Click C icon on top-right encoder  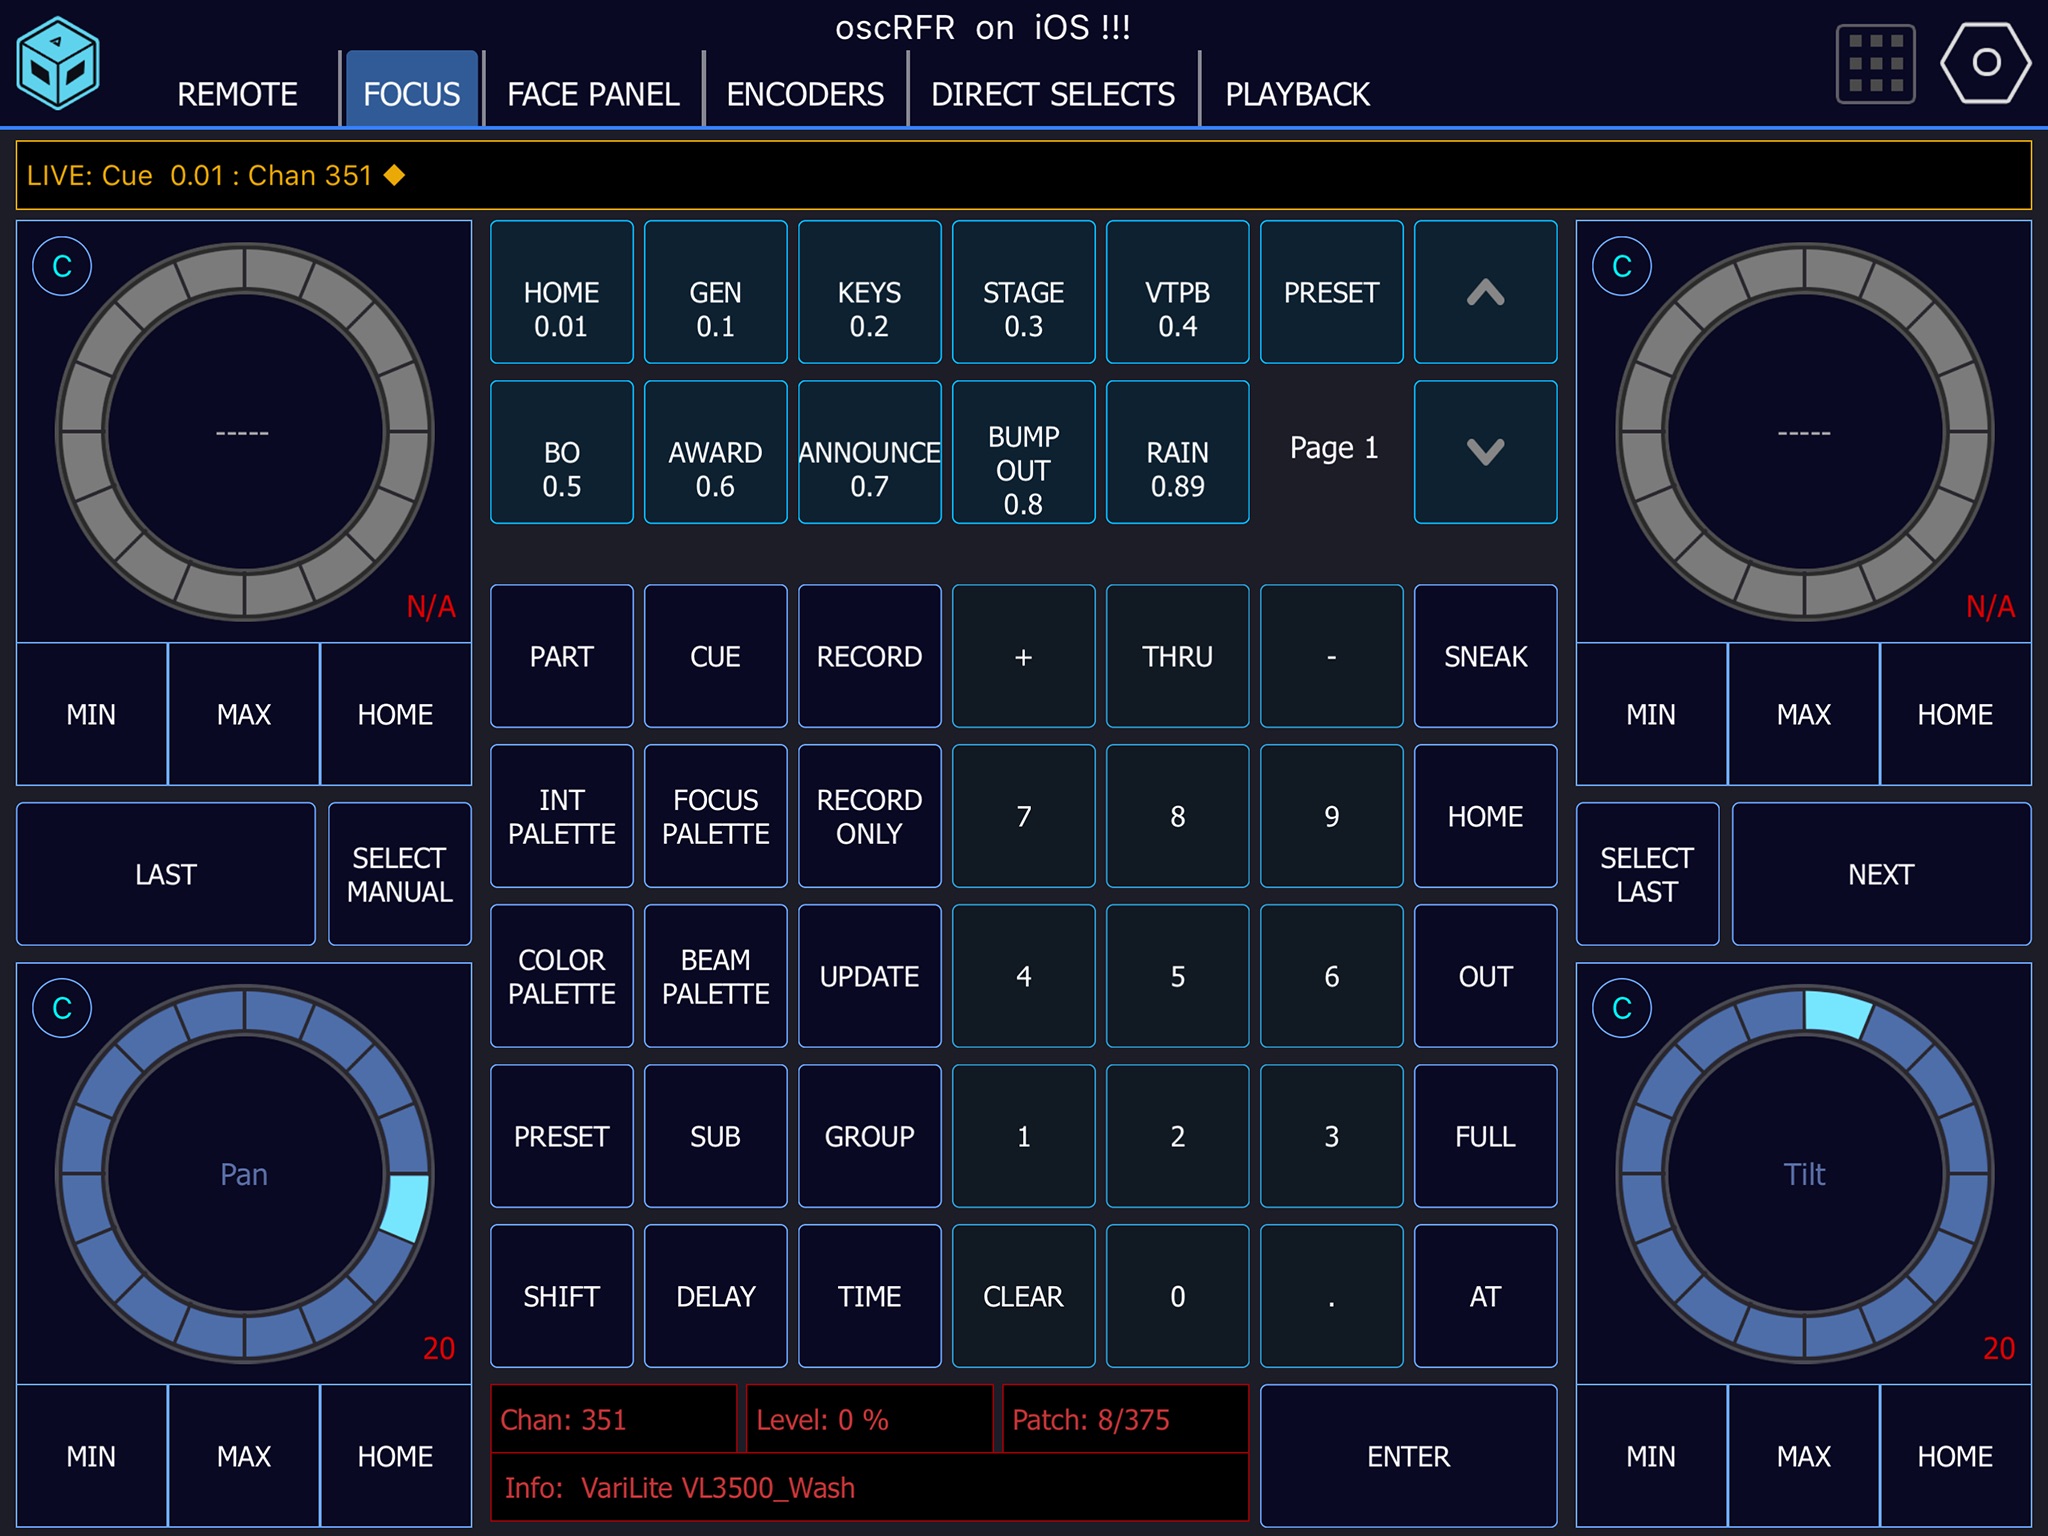click(x=1621, y=266)
